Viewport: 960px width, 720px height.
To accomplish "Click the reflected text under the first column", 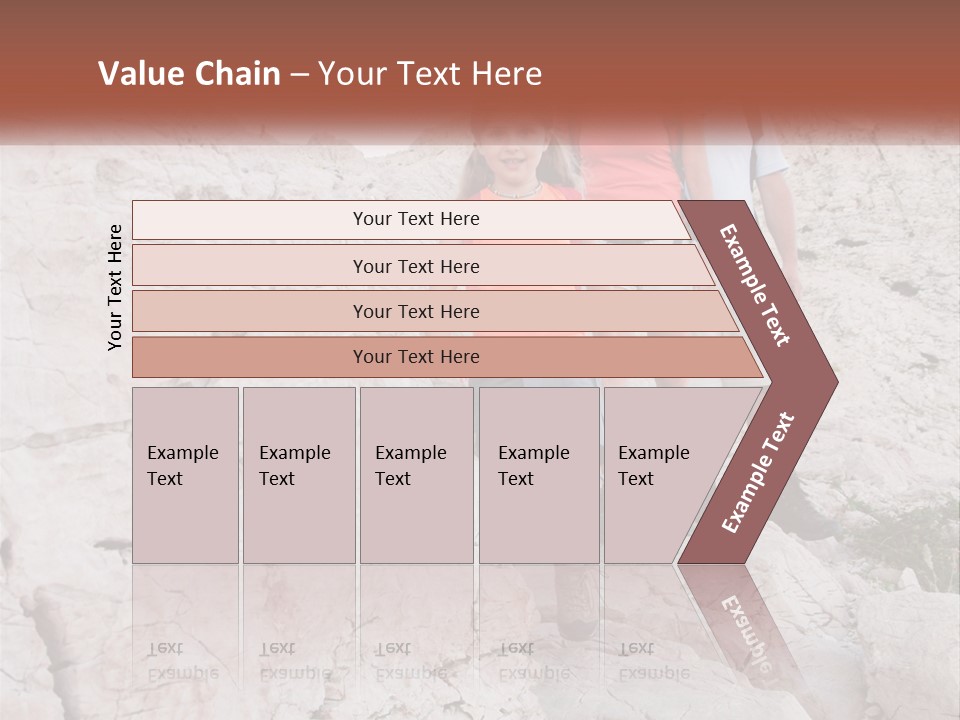I will point(182,661).
